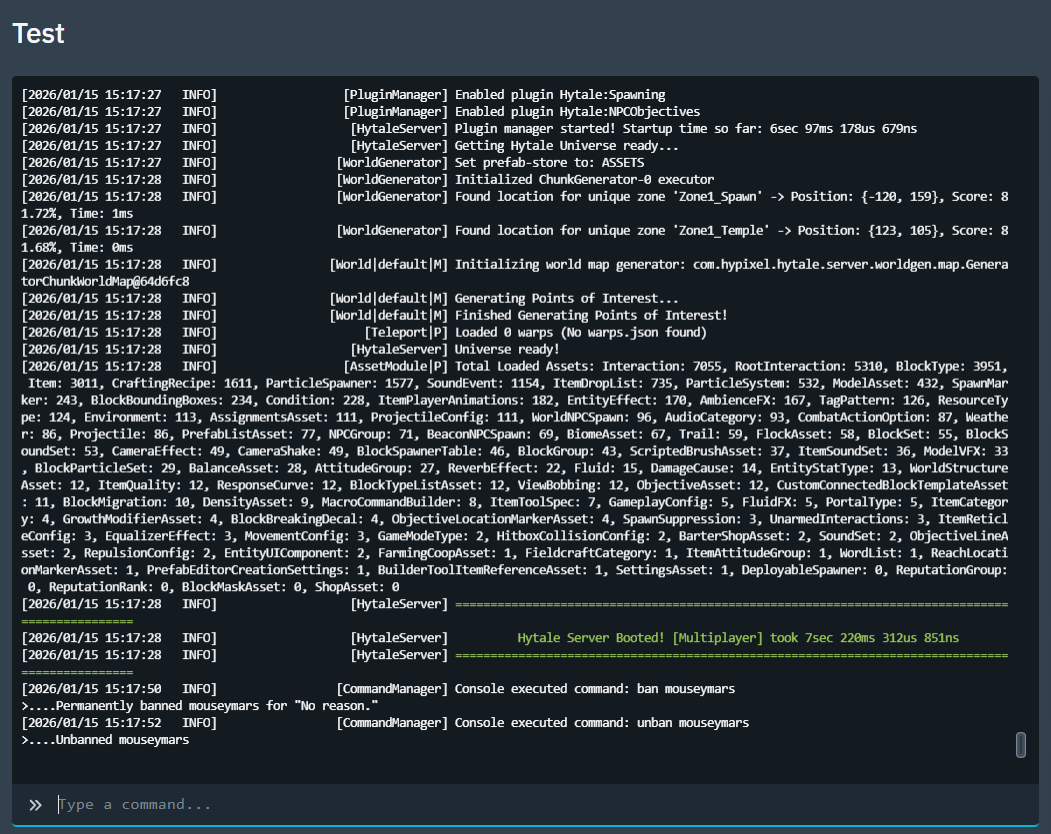
Task: Click "Enabled plugin Hytale:NPCObjectives" log line
Action: 577,111
